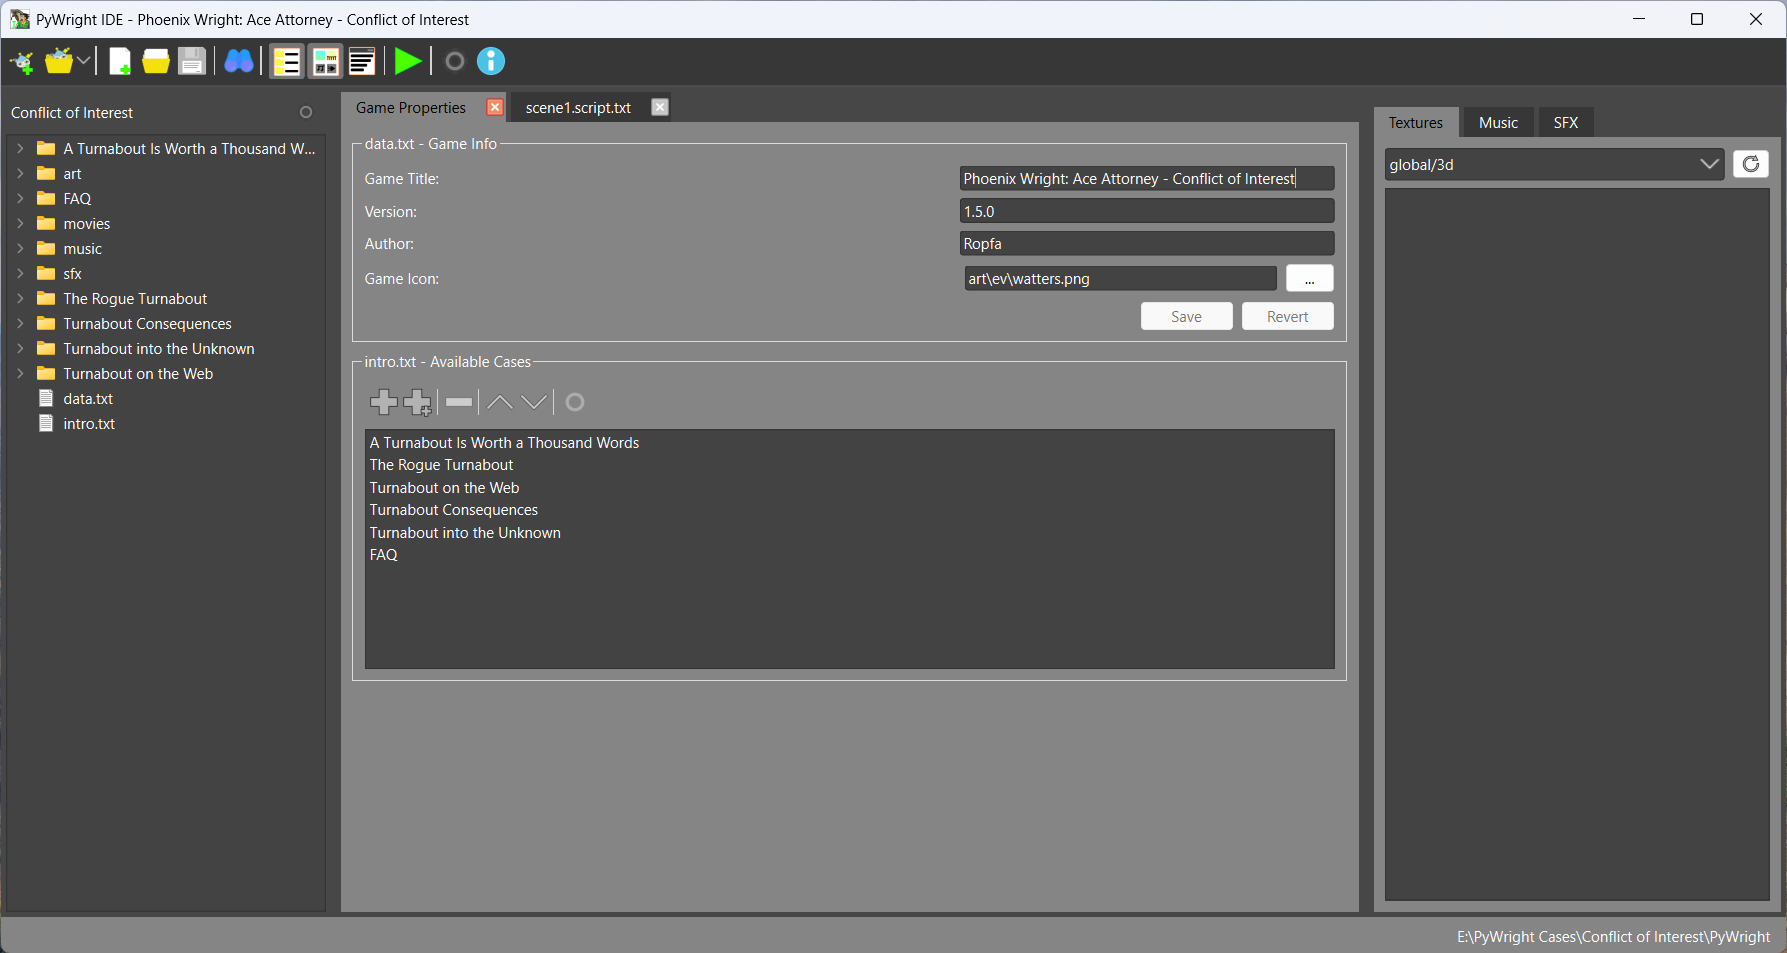Select intro.txt in the file tree
The height and width of the screenshot is (953, 1787).
(89, 424)
